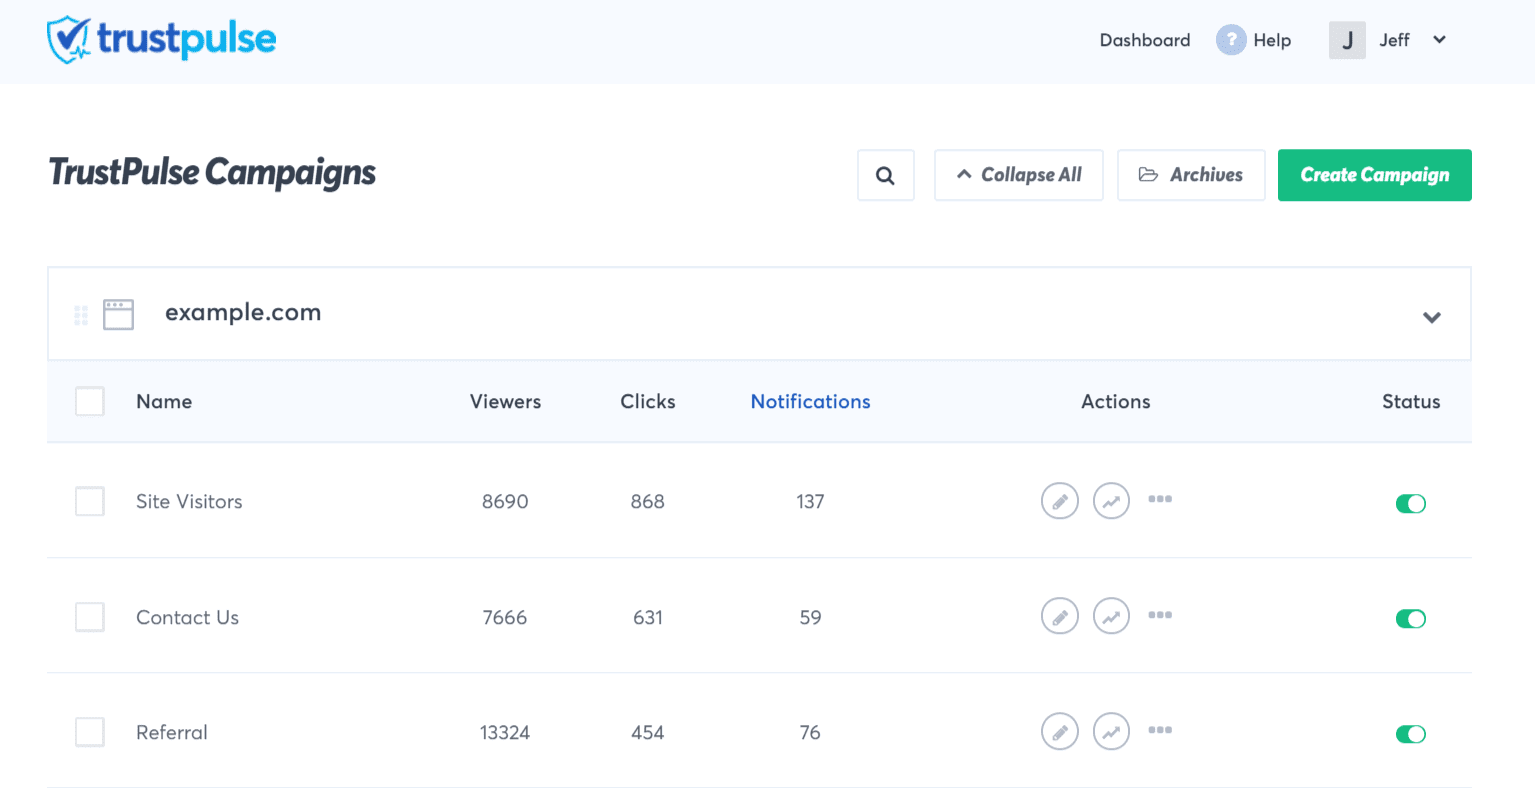View analytics for the Site Visitors campaign

click(x=1111, y=501)
